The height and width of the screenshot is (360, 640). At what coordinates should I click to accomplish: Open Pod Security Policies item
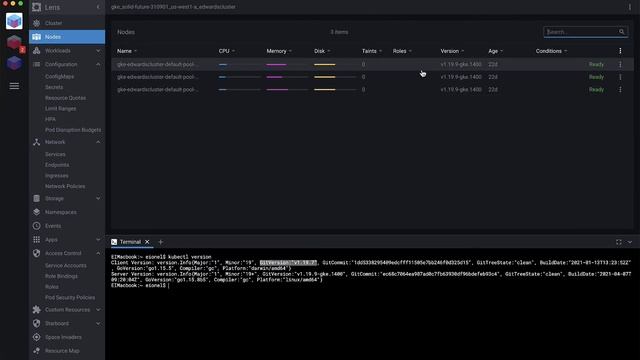click(70, 298)
